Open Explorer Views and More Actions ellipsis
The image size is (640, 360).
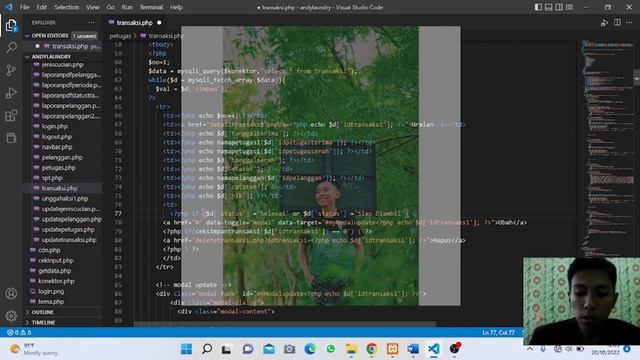pos(91,23)
